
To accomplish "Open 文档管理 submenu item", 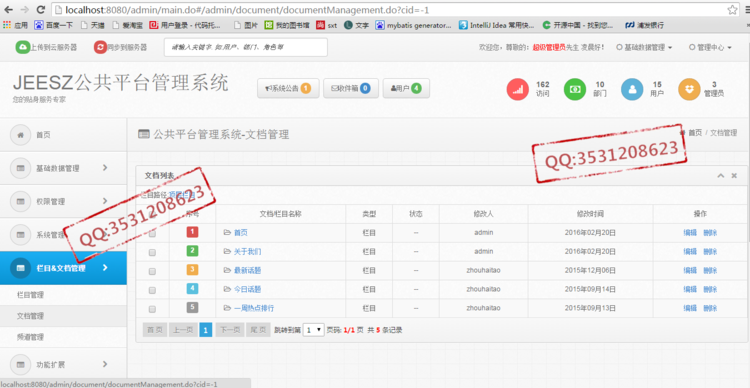I will [63, 316].
